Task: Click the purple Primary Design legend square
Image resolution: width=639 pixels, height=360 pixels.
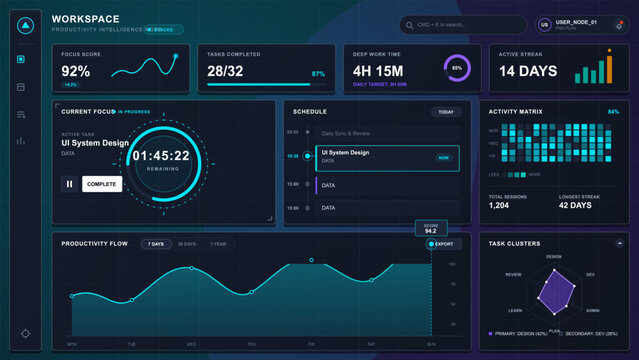Action: (490, 333)
